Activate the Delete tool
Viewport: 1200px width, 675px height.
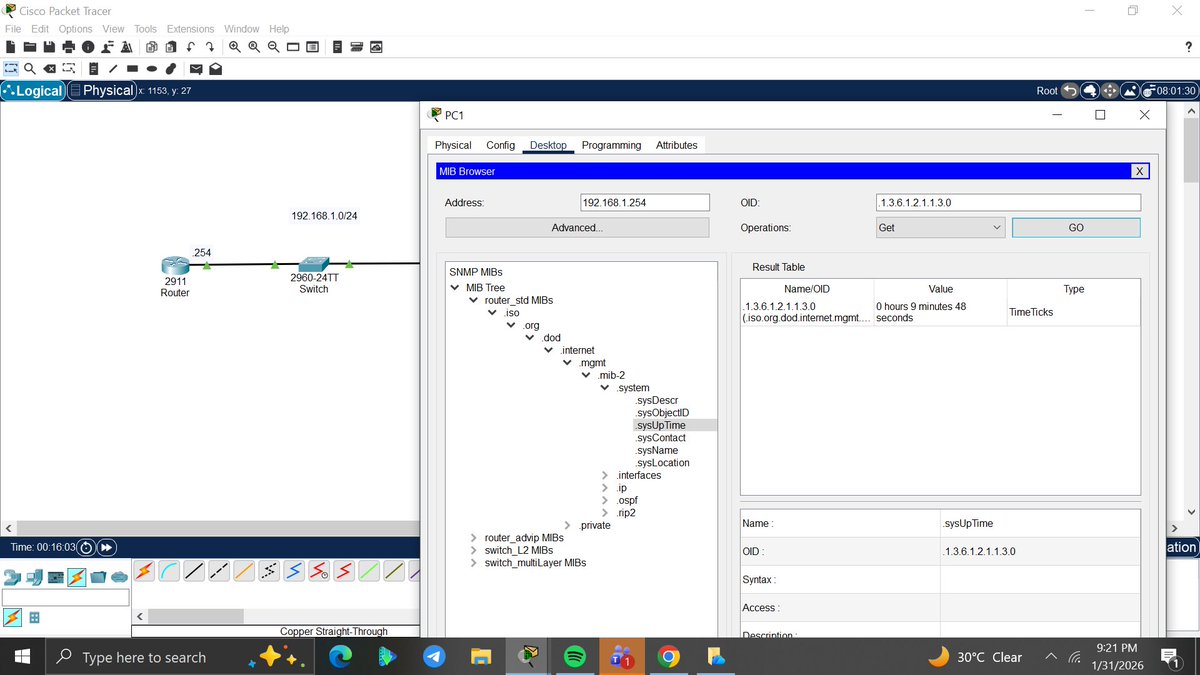(49, 68)
